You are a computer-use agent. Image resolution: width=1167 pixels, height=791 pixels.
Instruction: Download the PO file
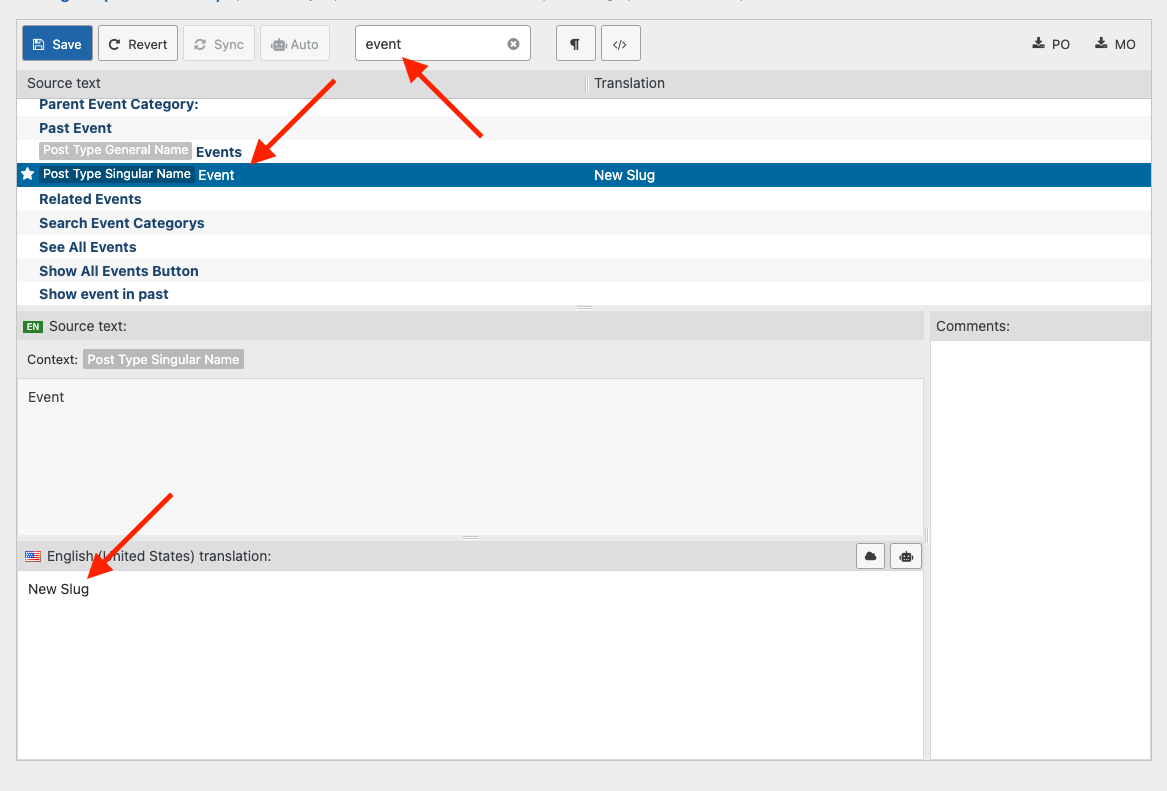[x=1051, y=44]
